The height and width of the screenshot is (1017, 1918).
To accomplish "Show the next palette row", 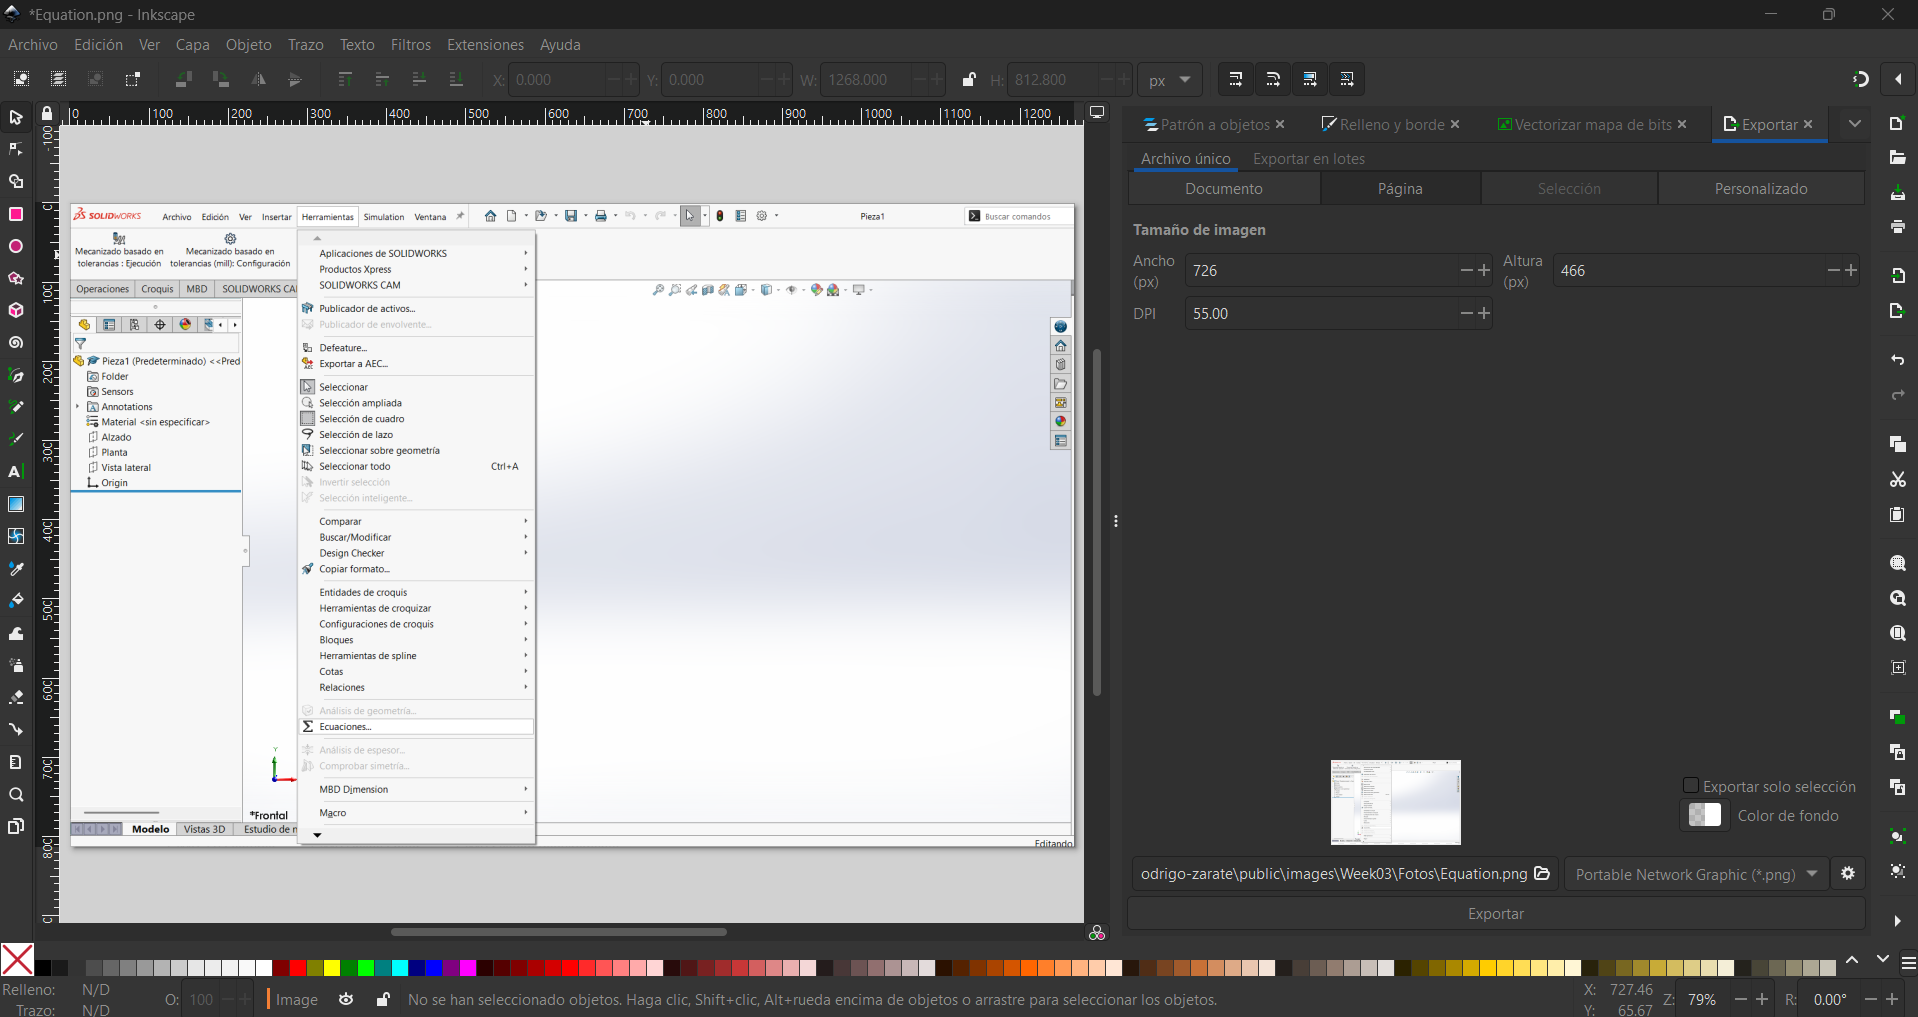I will (x=1883, y=959).
